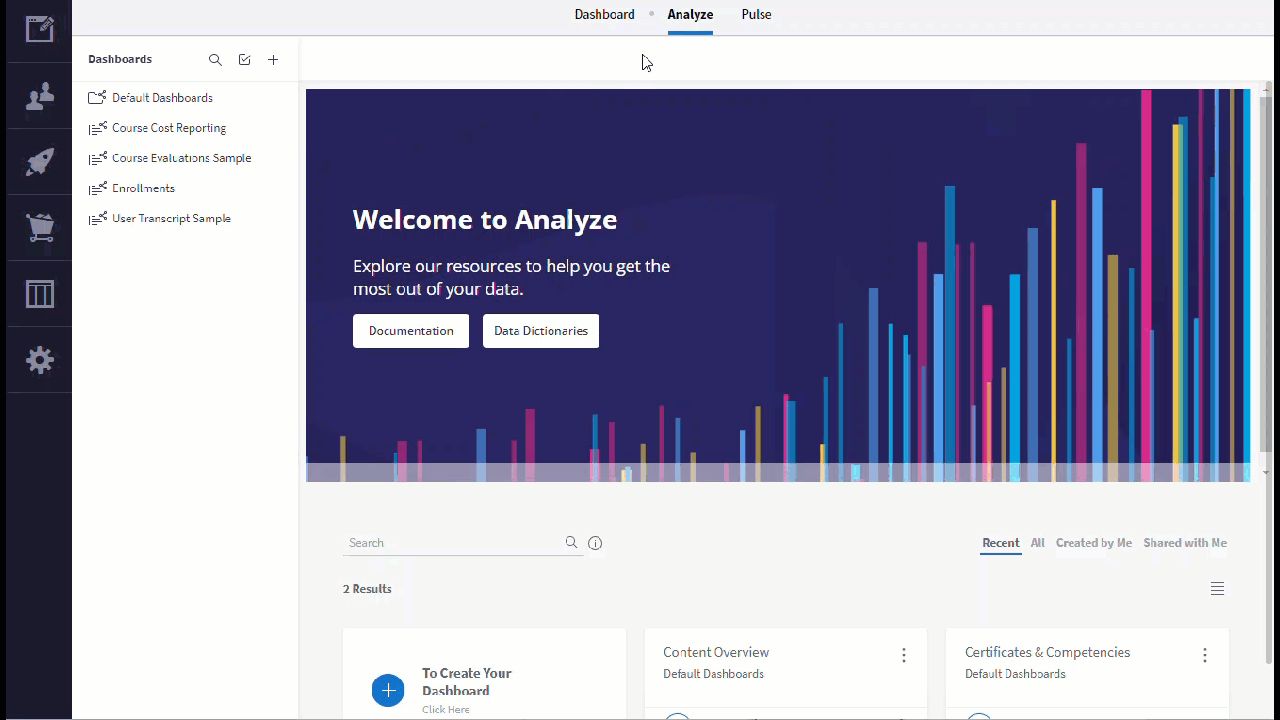The image size is (1280, 720).
Task: Click To Create Your Dashboard text
Action: pos(467,682)
